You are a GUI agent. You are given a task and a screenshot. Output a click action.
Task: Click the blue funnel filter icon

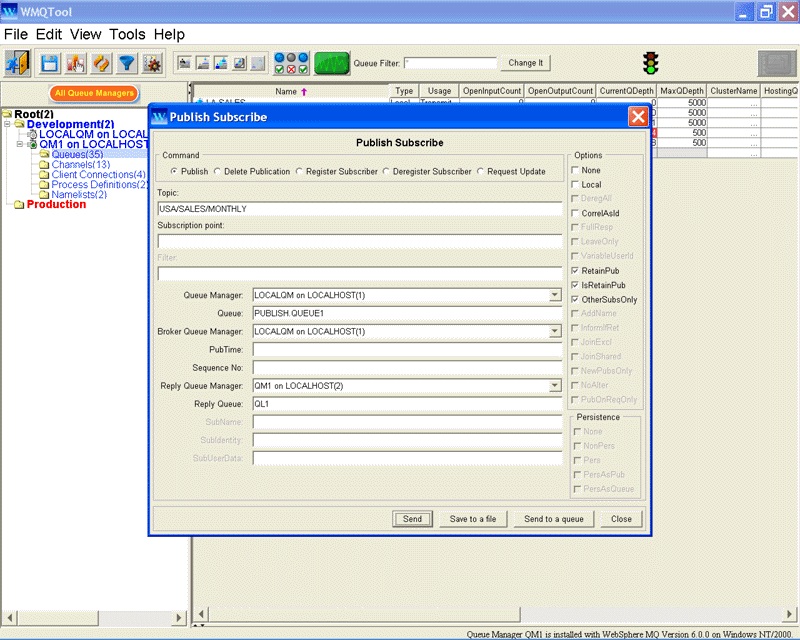127,63
